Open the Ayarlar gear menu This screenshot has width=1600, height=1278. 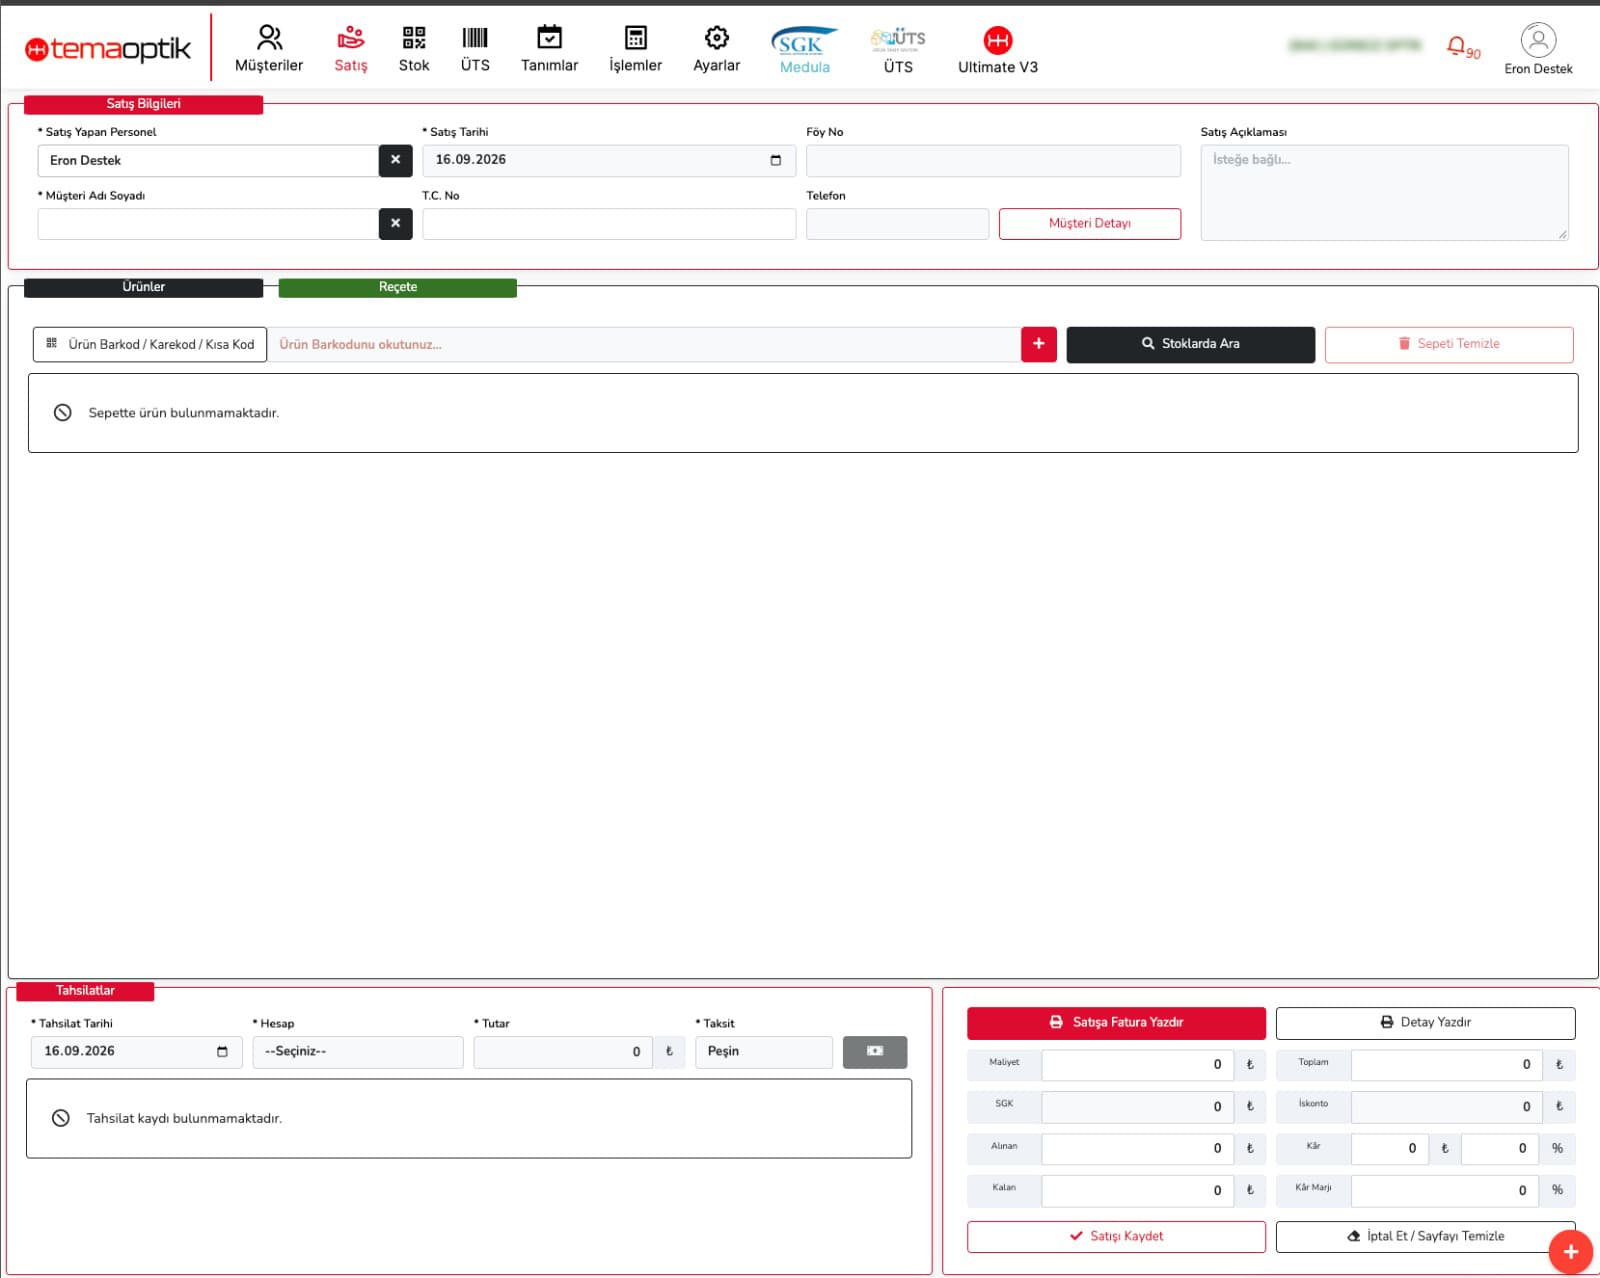pyautogui.click(x=717, y=49)
